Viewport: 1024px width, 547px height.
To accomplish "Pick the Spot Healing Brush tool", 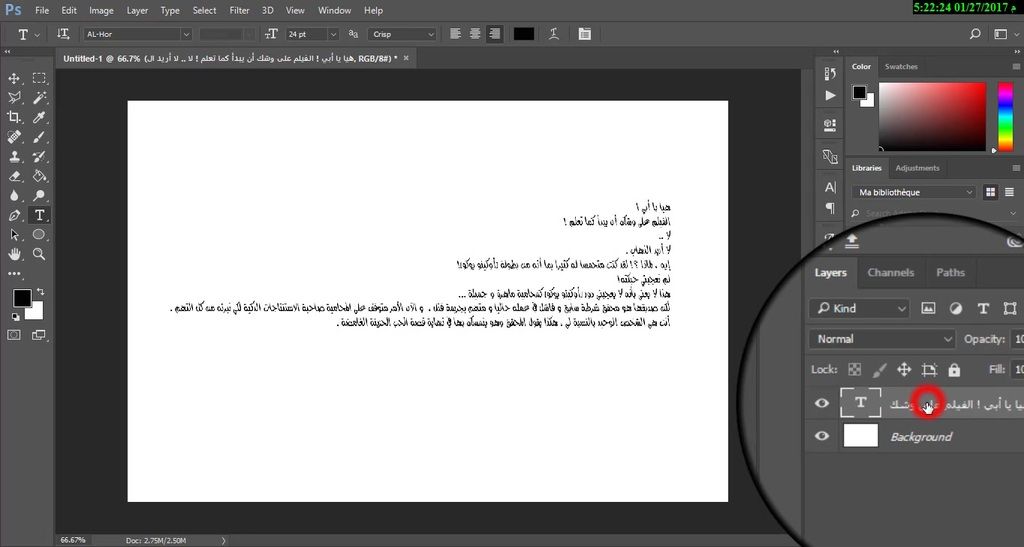I will [14, 137].
